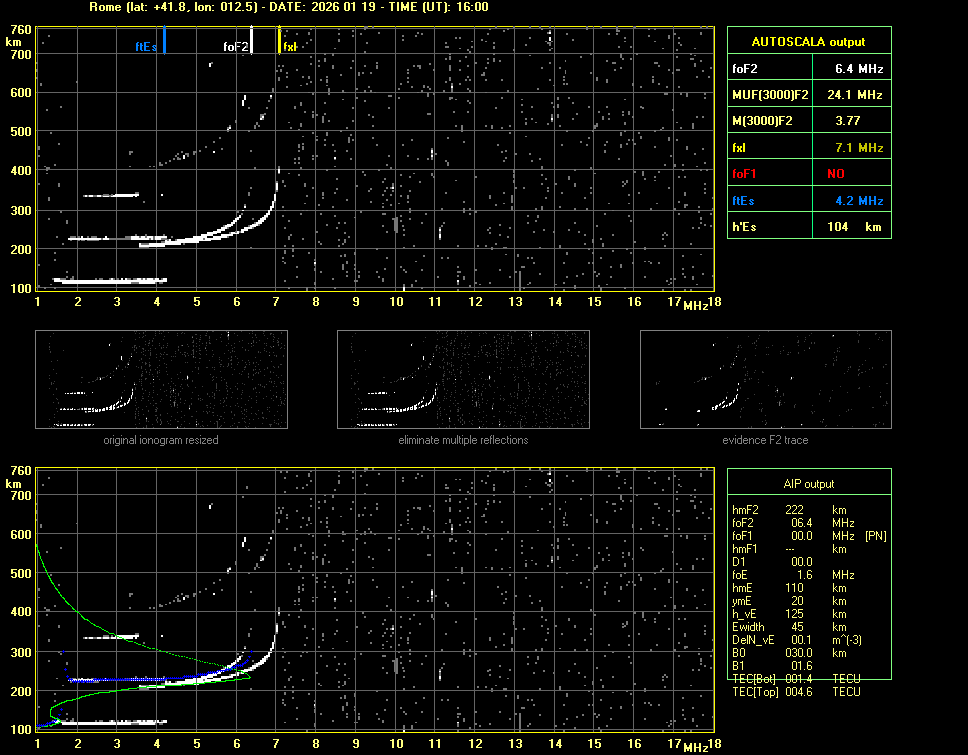This screenshot has width=968, height=755.
Task: Click the yellow fxI 7.1 MHz value
Action: 859,148
